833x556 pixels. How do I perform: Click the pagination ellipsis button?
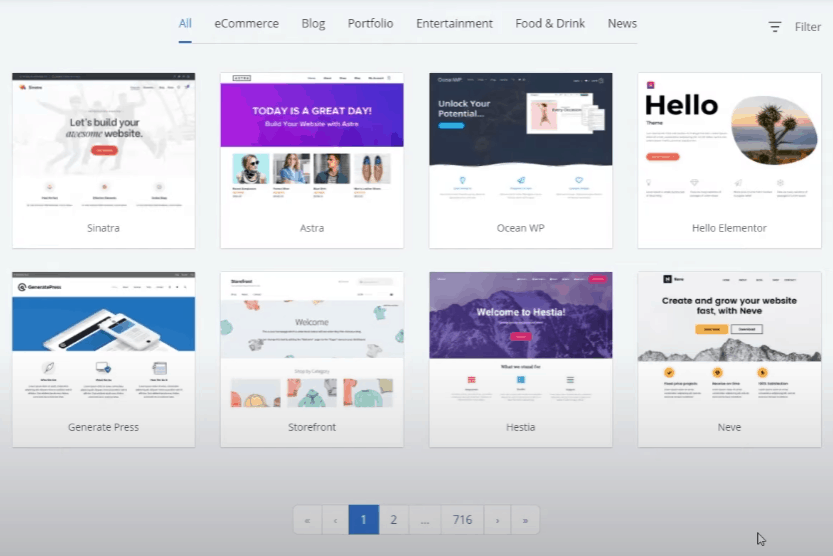coord(424,520)
